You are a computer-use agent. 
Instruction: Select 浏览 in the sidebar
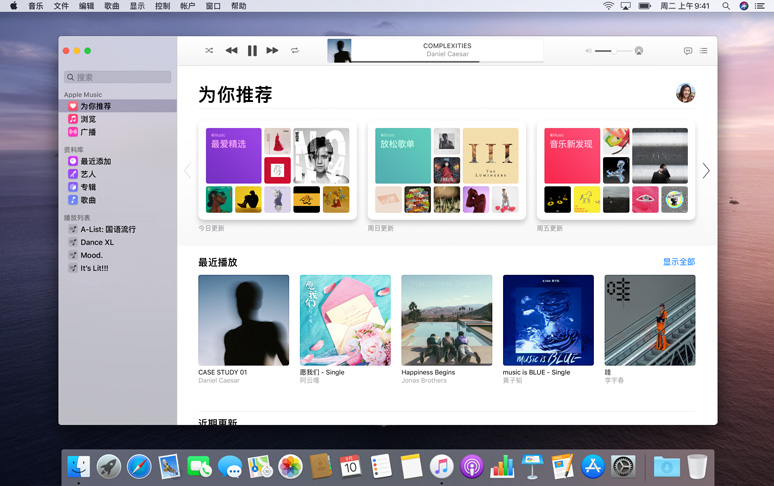[x=89, y=119]
